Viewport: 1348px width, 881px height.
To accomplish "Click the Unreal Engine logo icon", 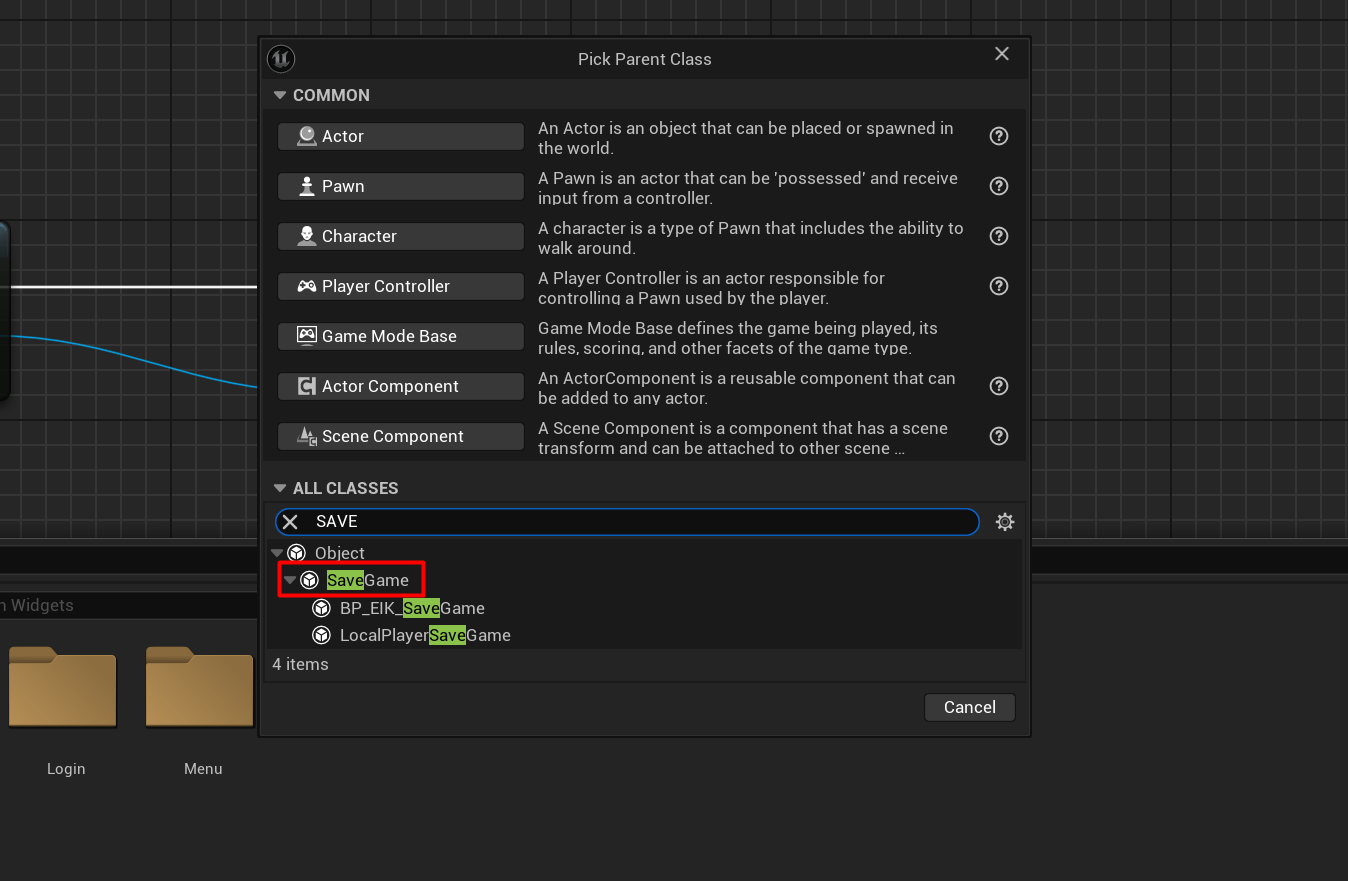I will 281,59.
